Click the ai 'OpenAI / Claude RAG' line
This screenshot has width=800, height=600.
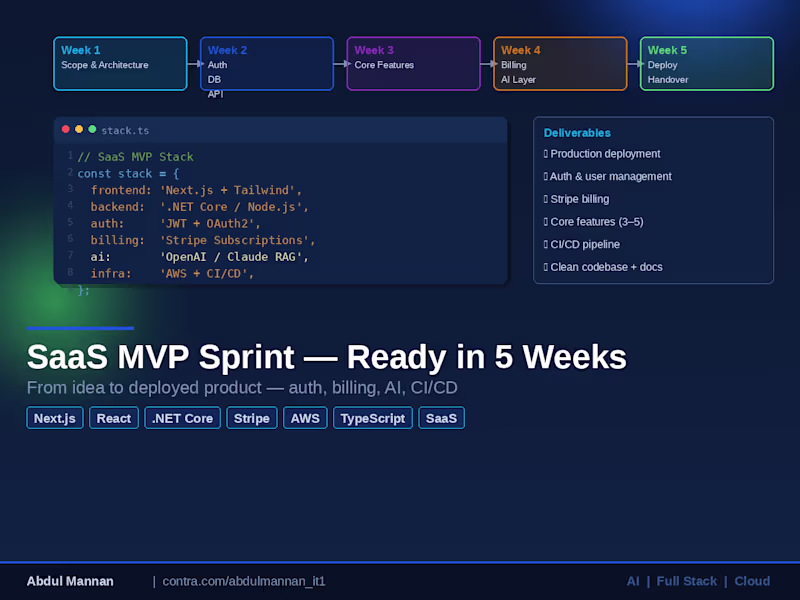(x=199, y=257)
